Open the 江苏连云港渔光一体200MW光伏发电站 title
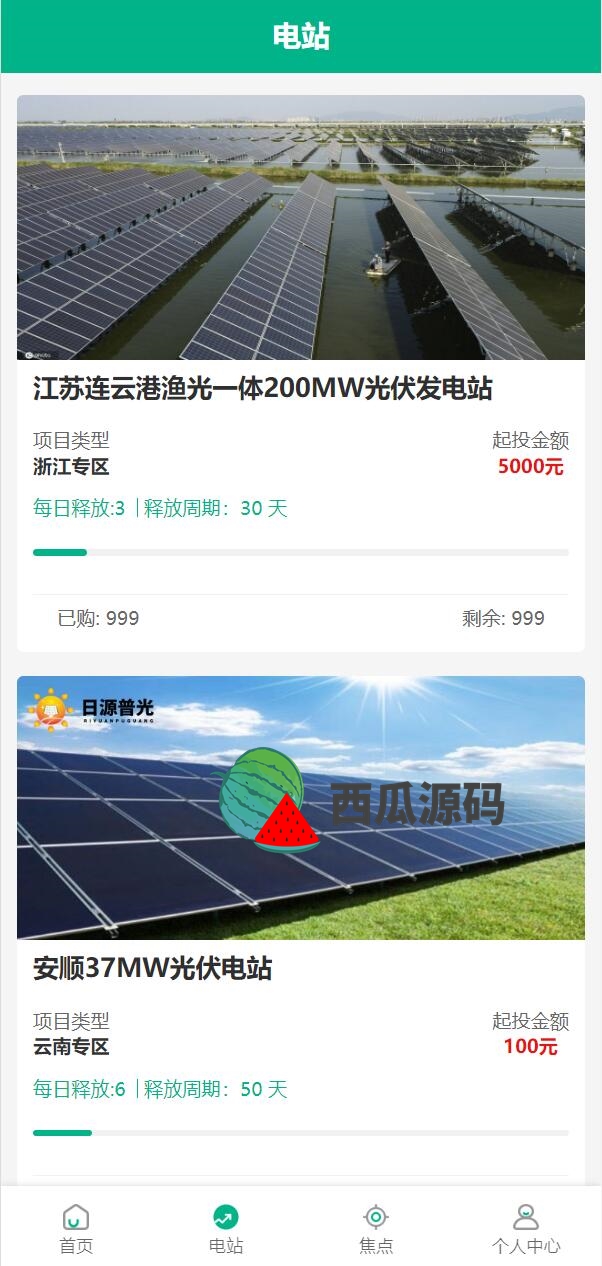This screenshot has width=602, height=1266. tap(263, 389)
